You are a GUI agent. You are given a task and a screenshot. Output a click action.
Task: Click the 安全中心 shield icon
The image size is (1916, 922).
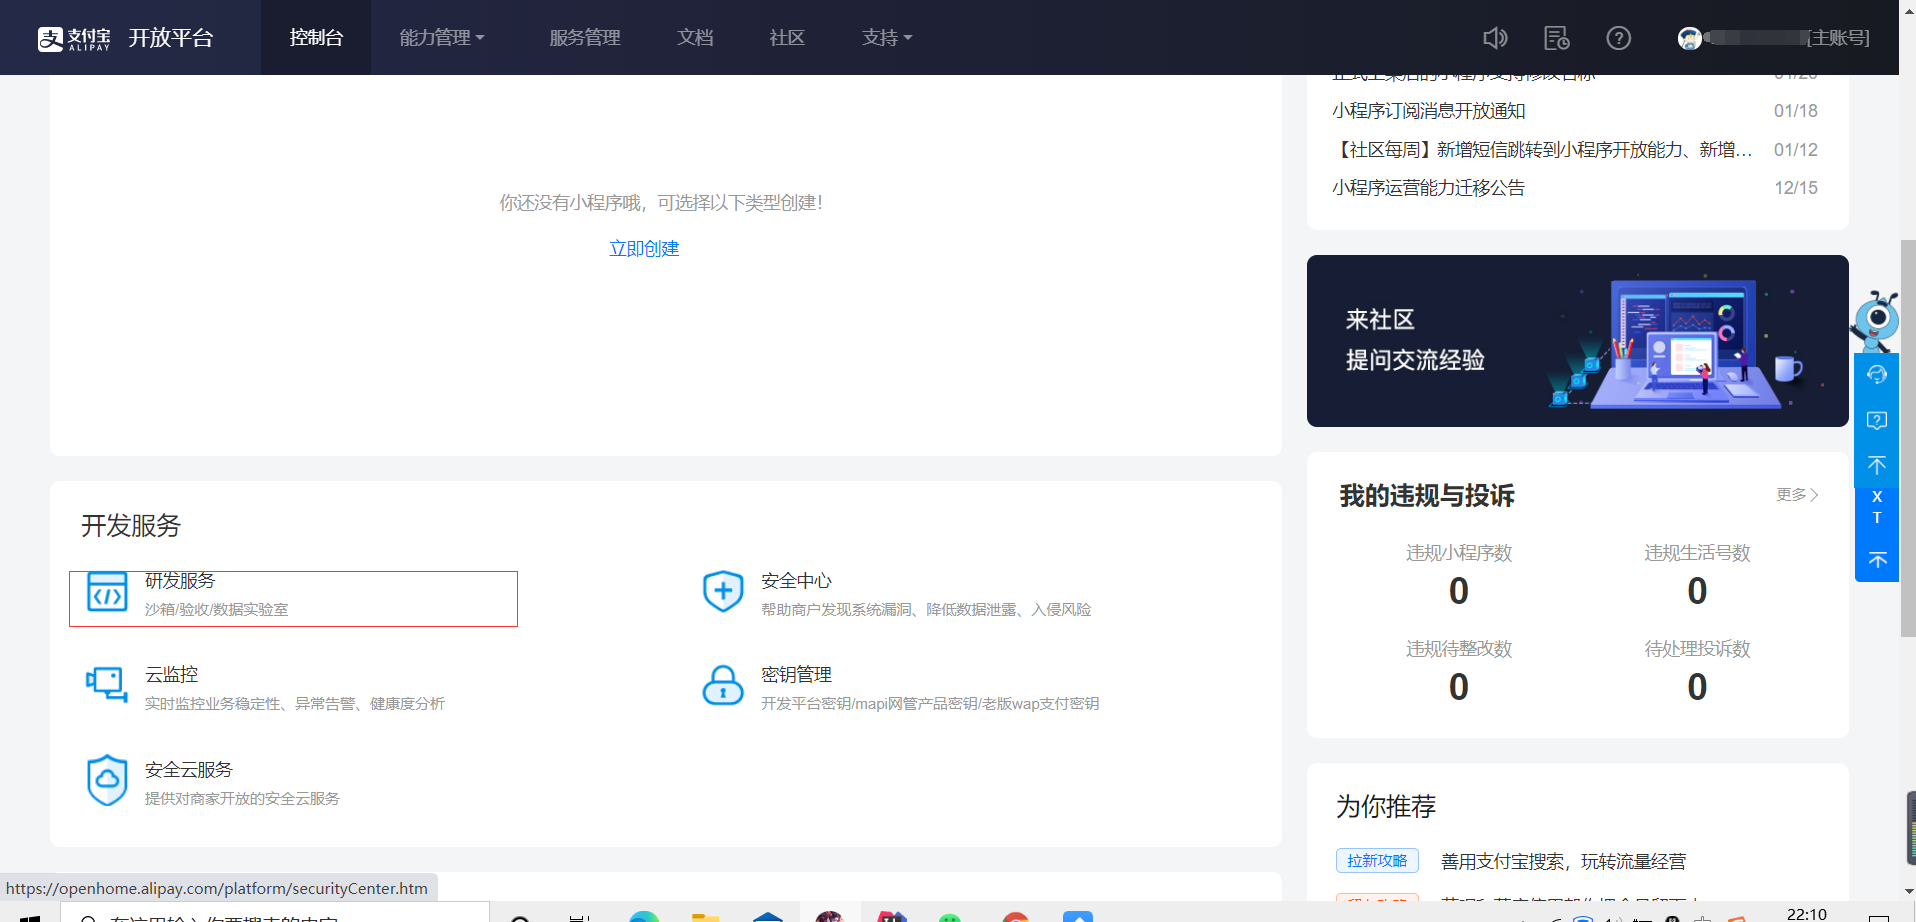pyautogui.click(x=723, y=590)
